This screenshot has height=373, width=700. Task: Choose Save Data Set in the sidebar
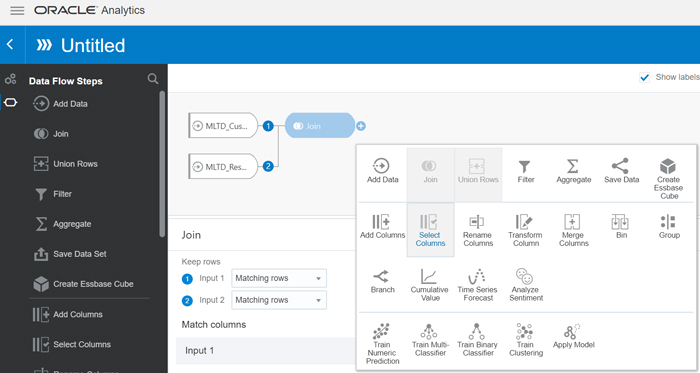[70, 254]
